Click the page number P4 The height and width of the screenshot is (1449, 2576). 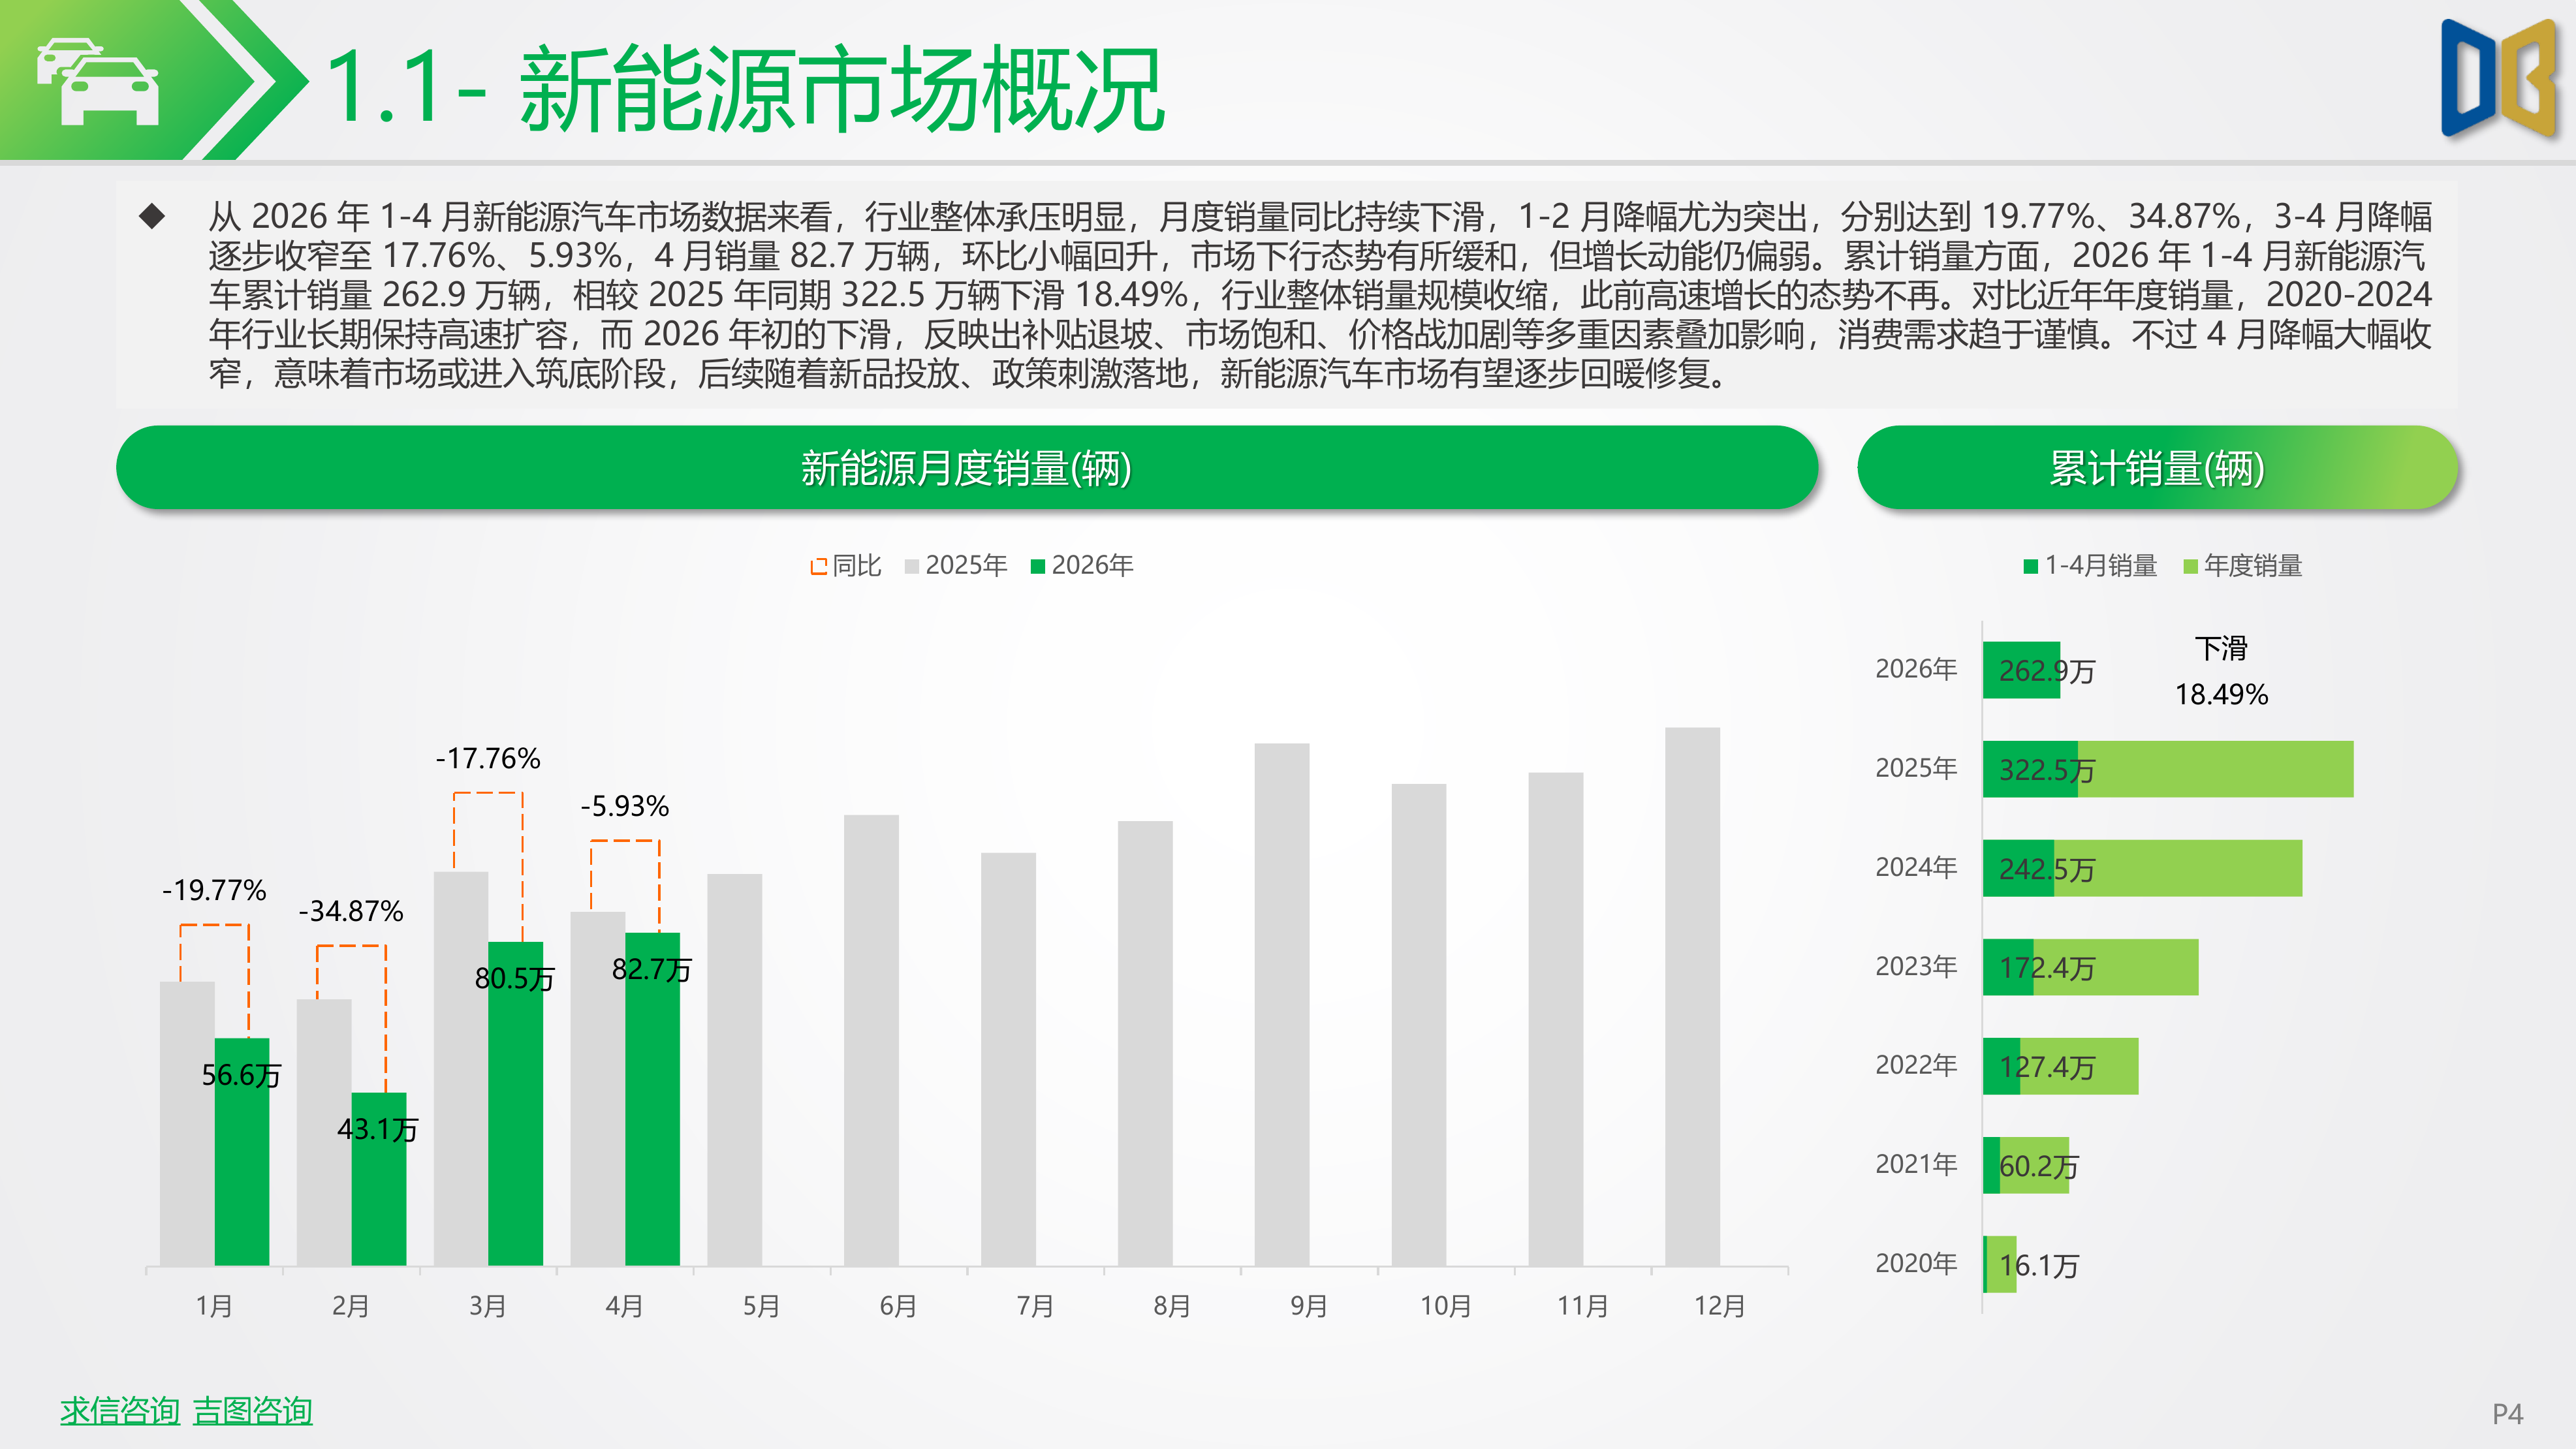pos(2507,1414)
